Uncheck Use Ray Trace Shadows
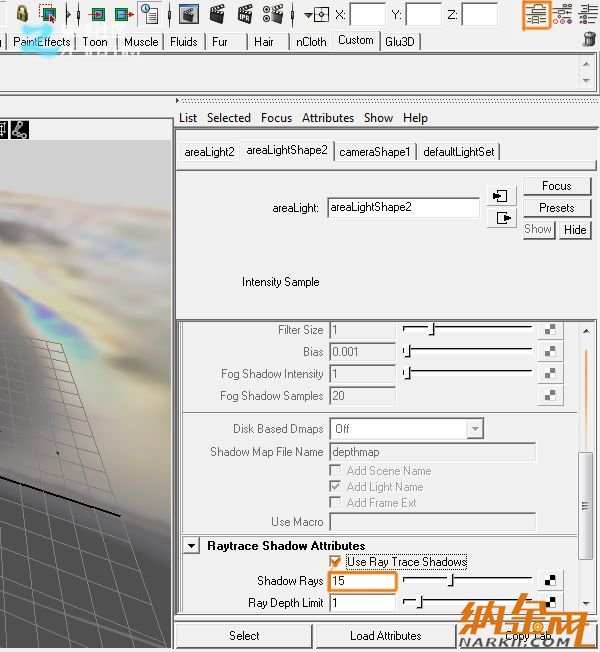This screenshot has width=600, height=652. point(335,562)
